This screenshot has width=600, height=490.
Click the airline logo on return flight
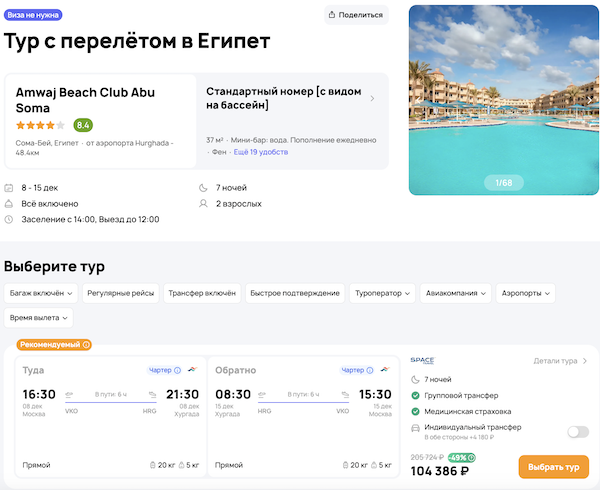coord(385,370)
